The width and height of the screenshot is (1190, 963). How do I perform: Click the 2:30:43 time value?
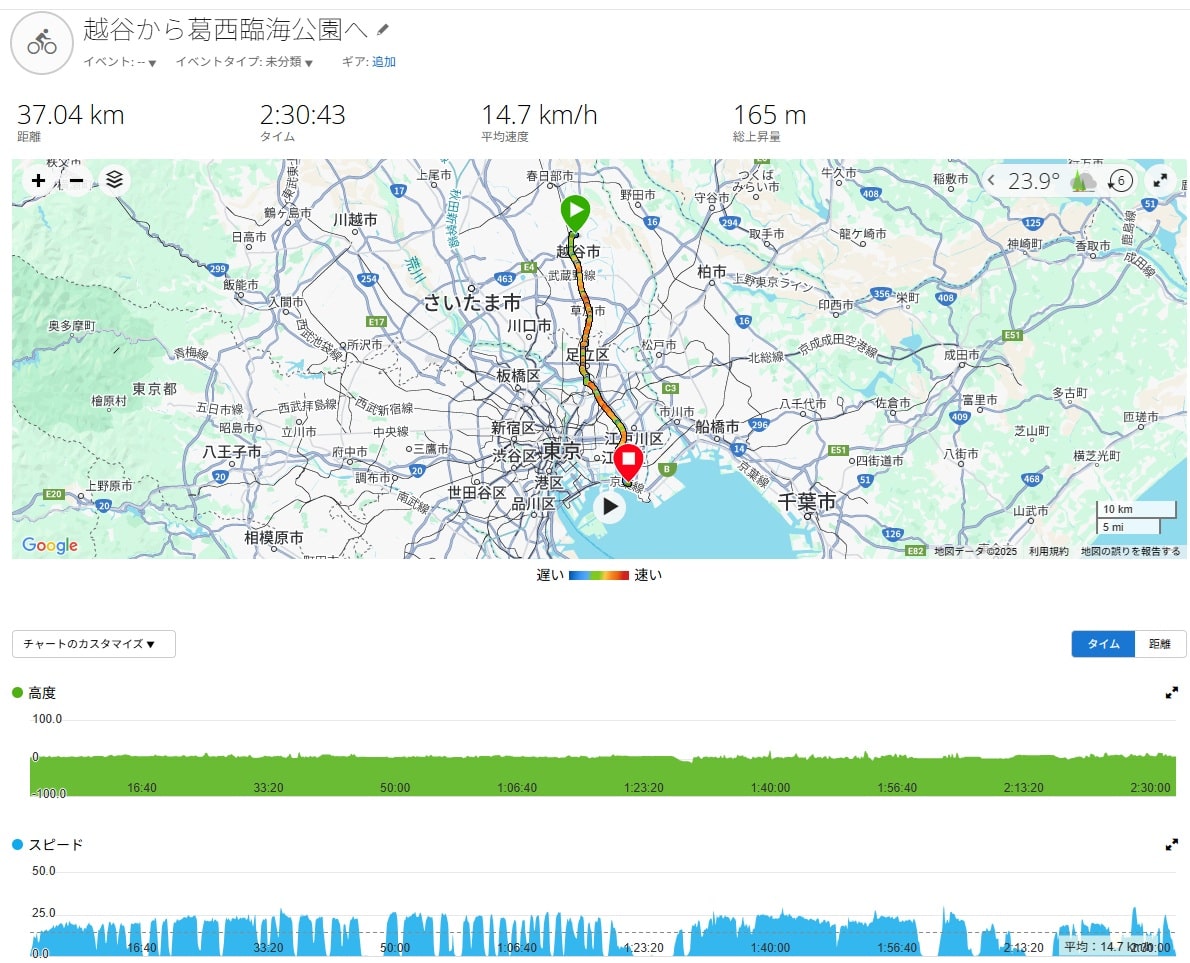pyautogui.click(x=303, y=115)
